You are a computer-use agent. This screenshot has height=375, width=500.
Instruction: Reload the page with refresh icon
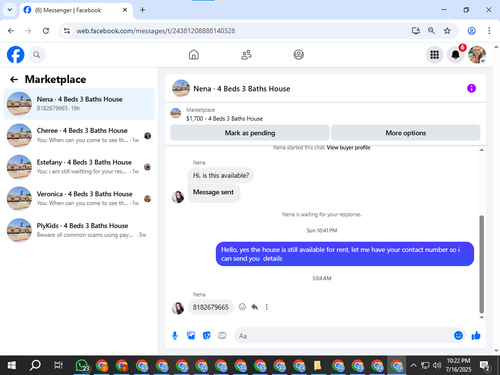point(46,31)
